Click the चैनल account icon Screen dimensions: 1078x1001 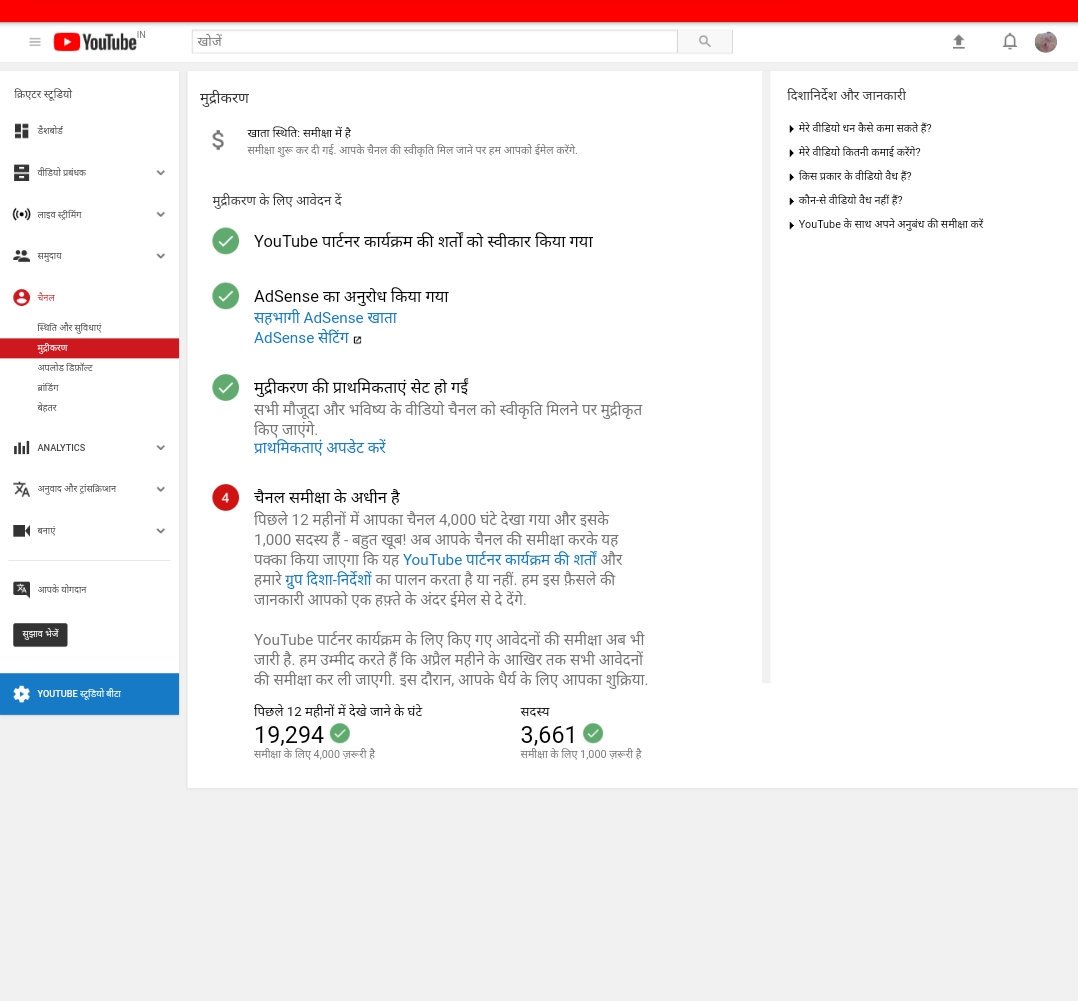click(21, 297)
